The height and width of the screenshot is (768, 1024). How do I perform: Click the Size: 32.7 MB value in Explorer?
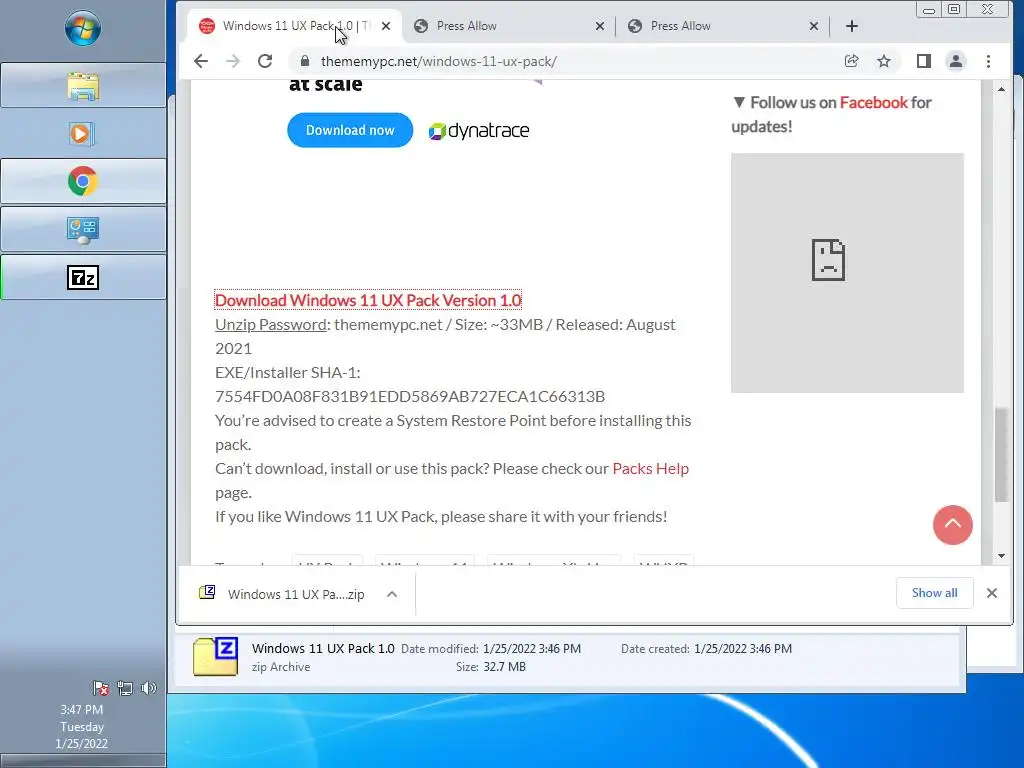(504, 667)
